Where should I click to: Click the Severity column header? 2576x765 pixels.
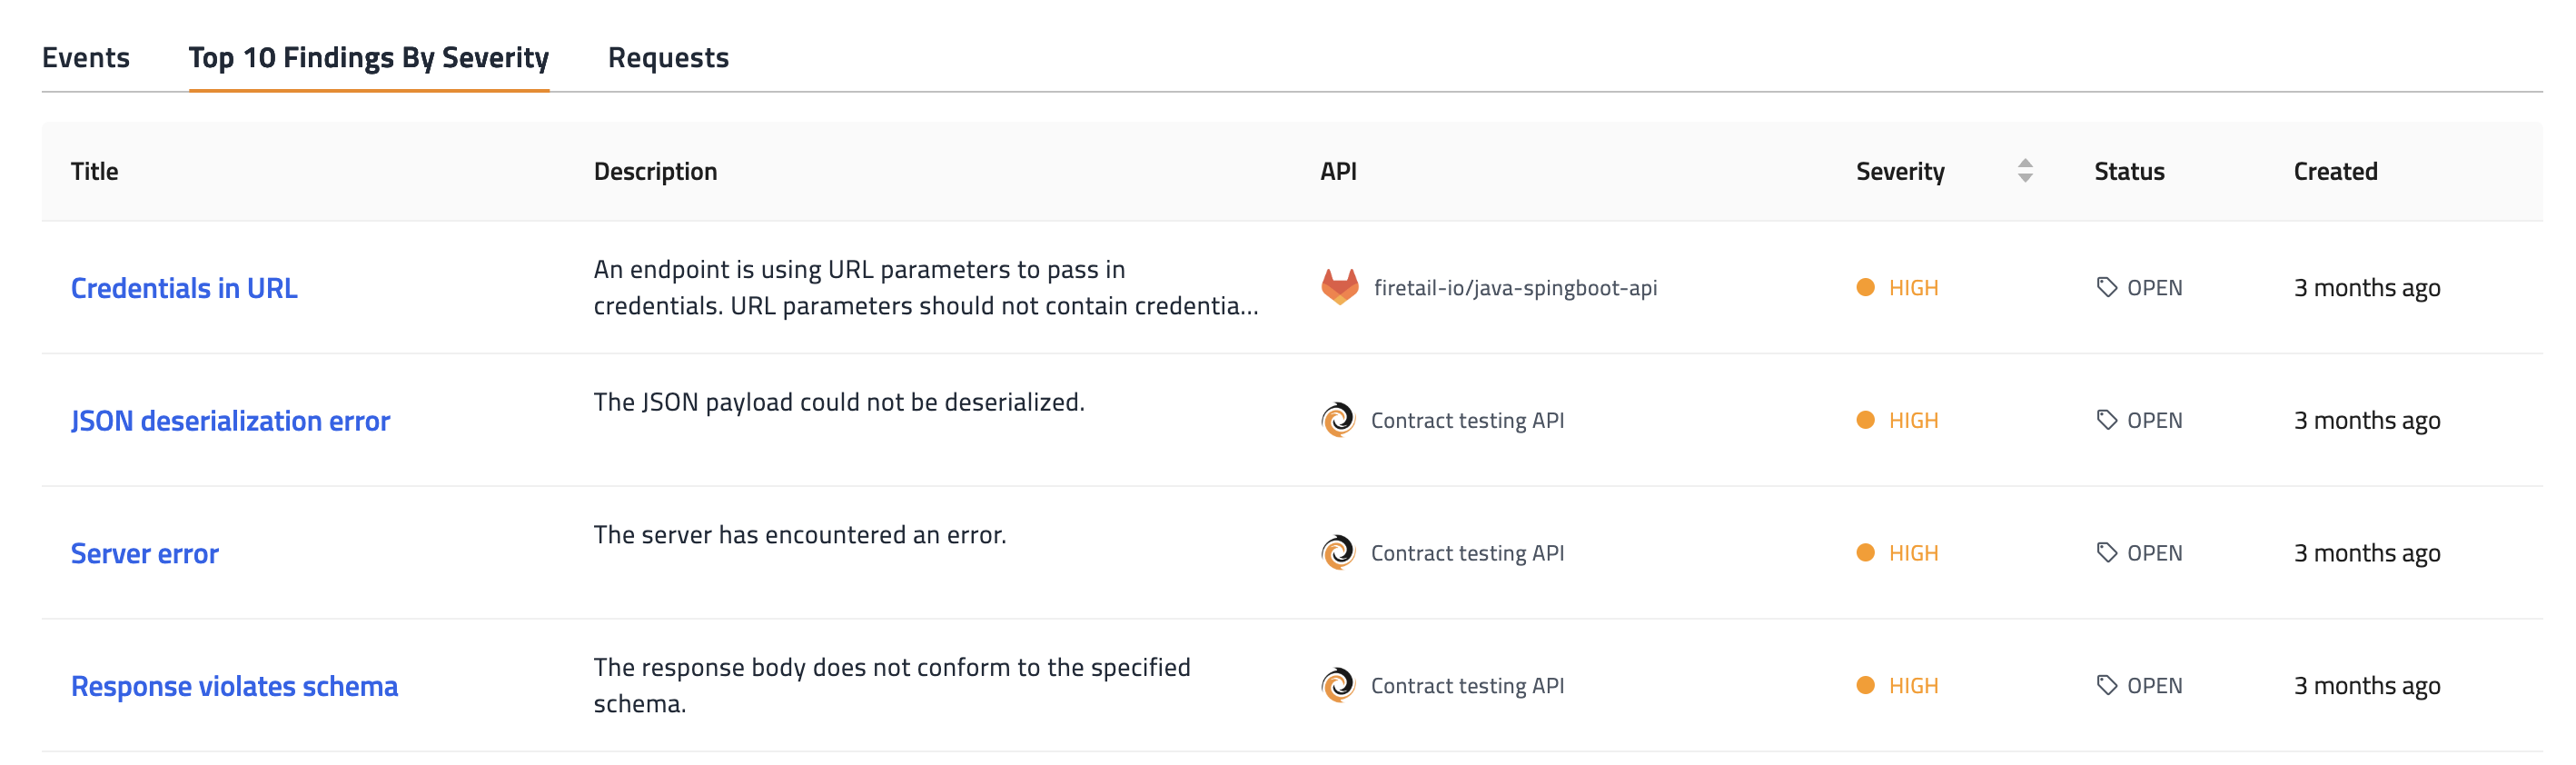1900,172
